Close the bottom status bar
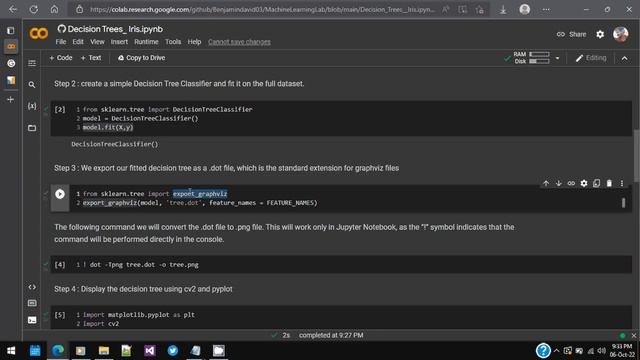Image resolution: width=640 pixels, height=360 pixels. click(x=634, y=336)
